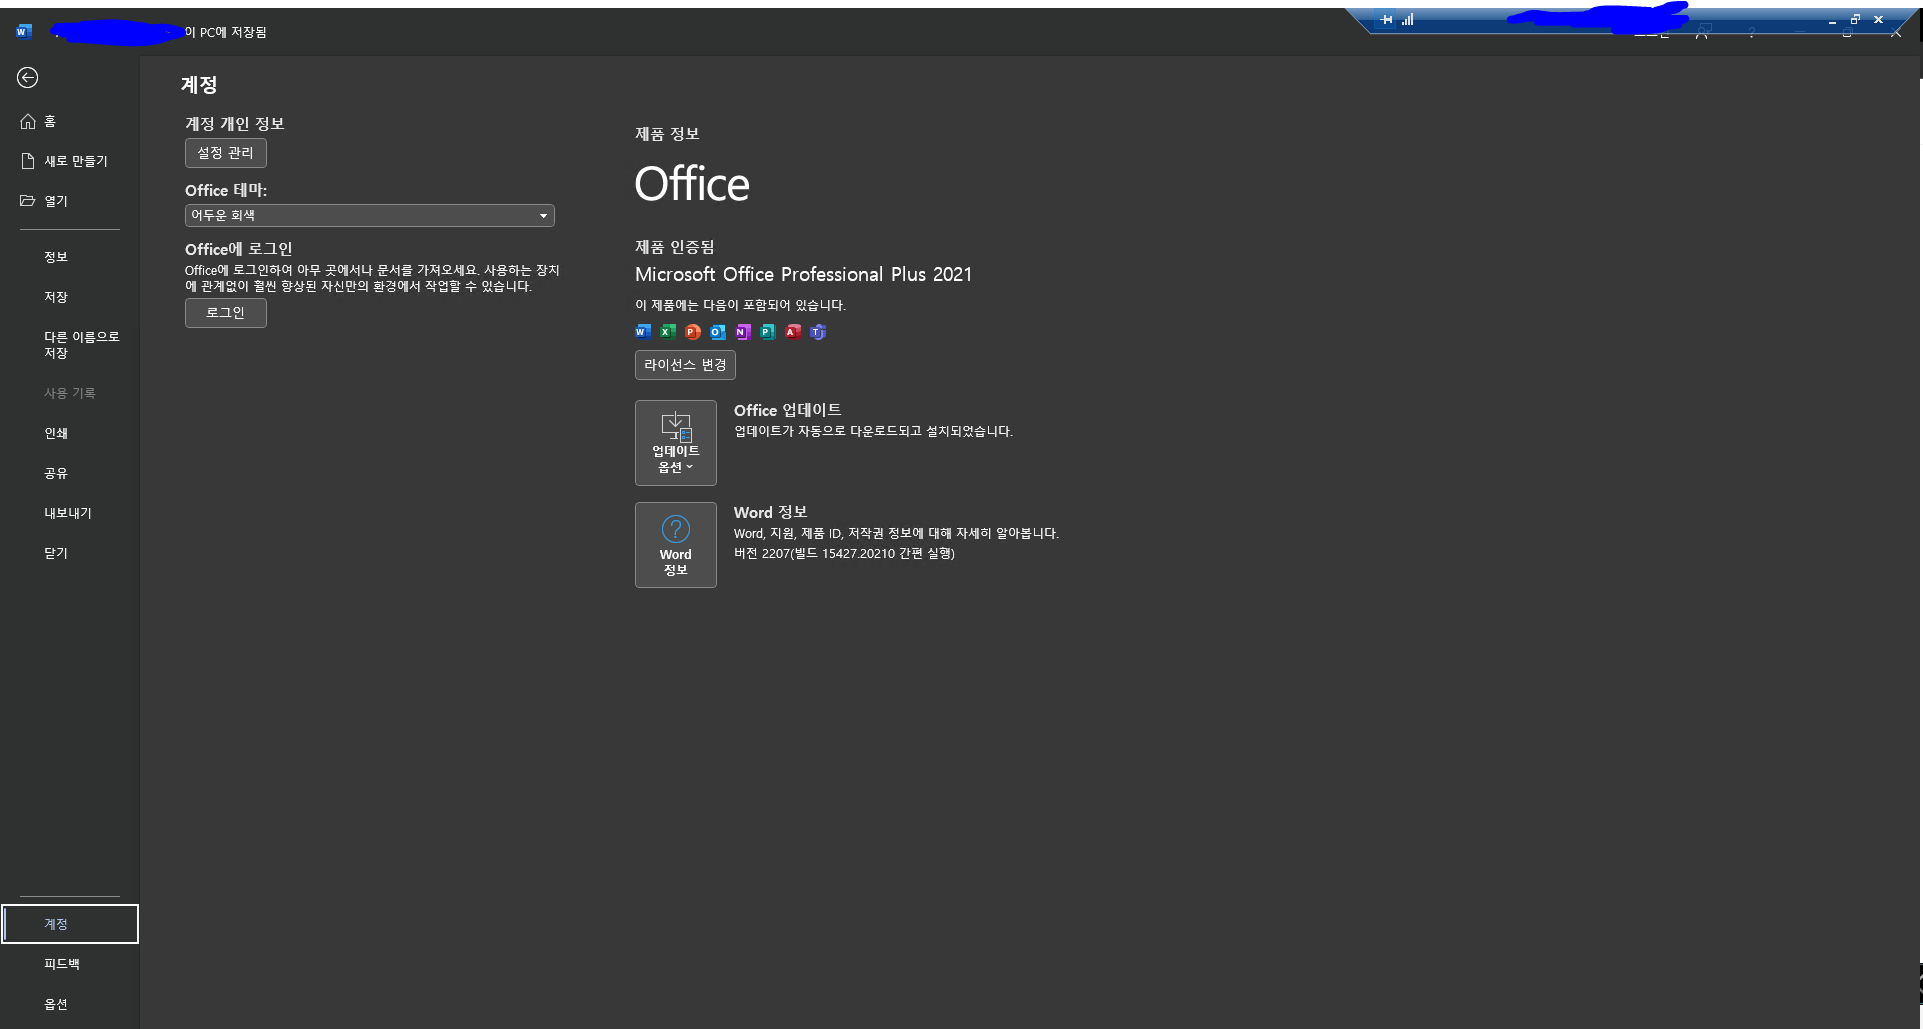The height and width of the screenshot is (1029, 1923).
Task: Click the version text 버전 2207
Action: 844,554
